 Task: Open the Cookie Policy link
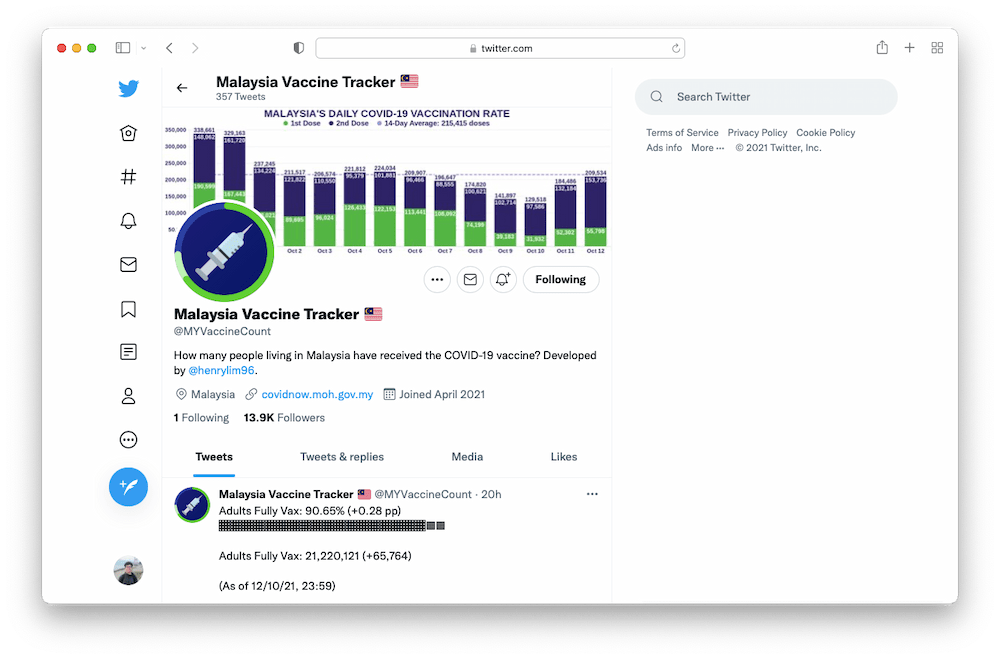[x=825, y=133]
